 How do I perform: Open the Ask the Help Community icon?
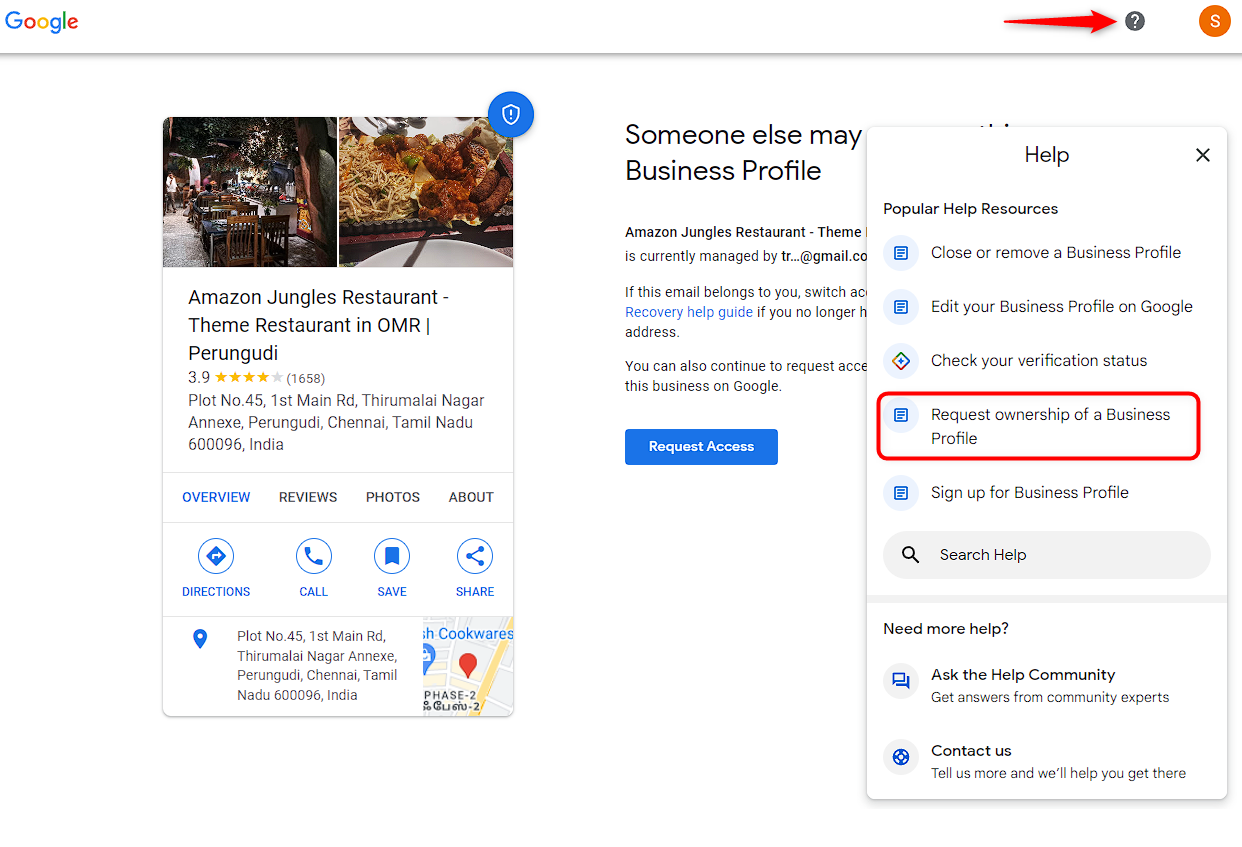coord(900,681)
